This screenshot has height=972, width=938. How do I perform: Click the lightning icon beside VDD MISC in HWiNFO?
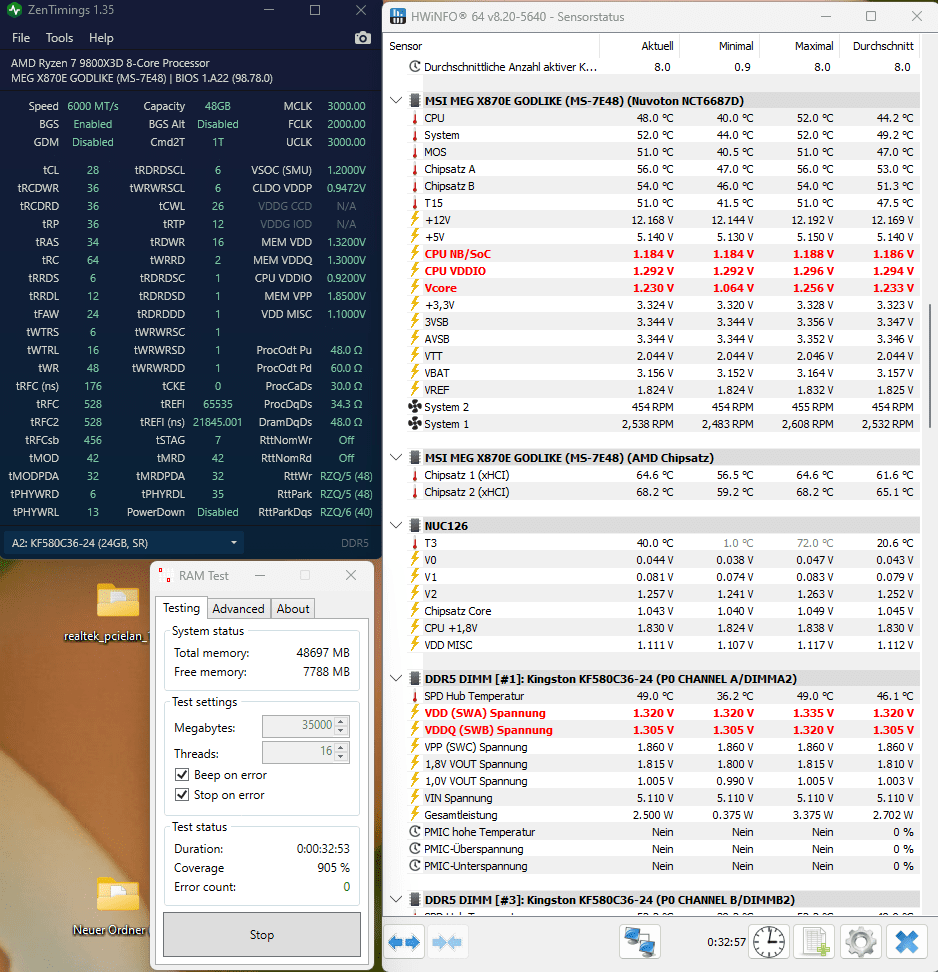(x=415, y=645)
